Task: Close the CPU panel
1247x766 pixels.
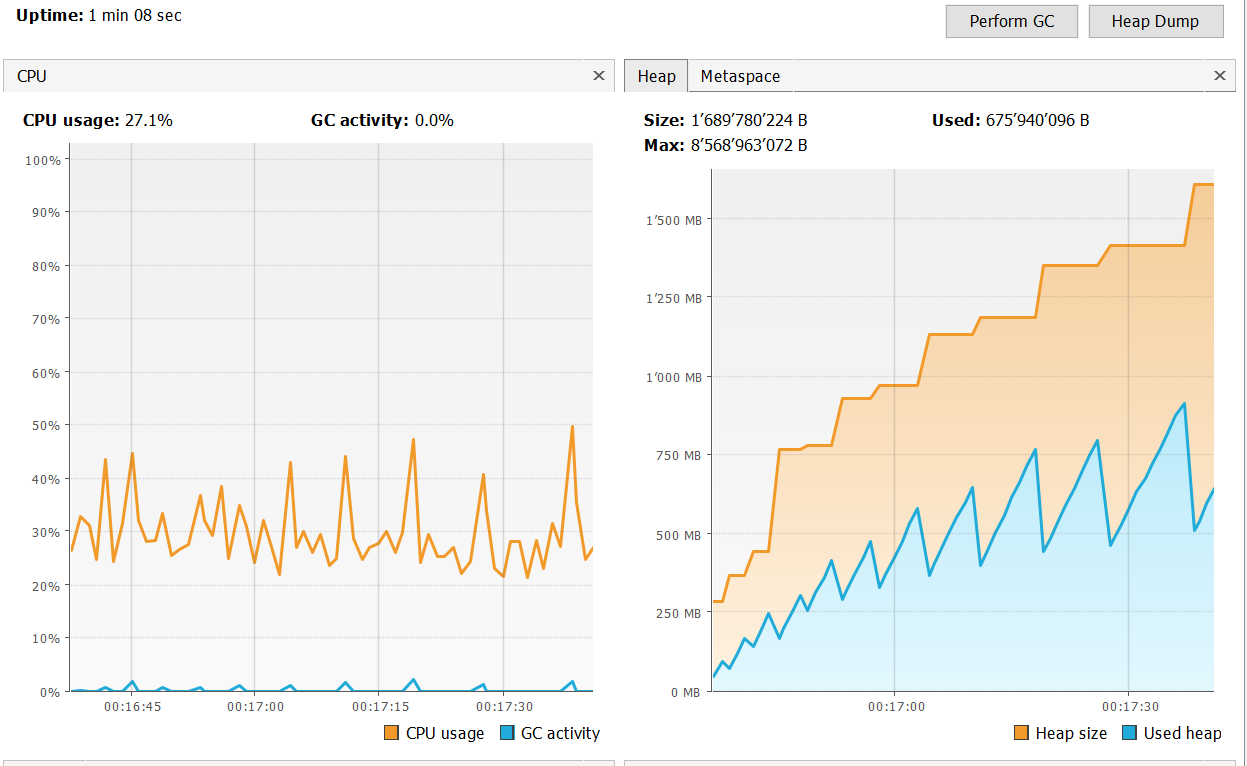Action: click(x=599, y=76)
